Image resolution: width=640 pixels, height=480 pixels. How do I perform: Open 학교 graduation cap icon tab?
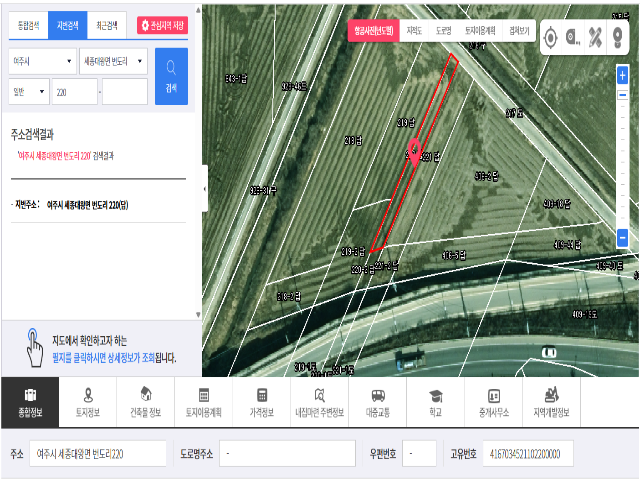point(436,402)
